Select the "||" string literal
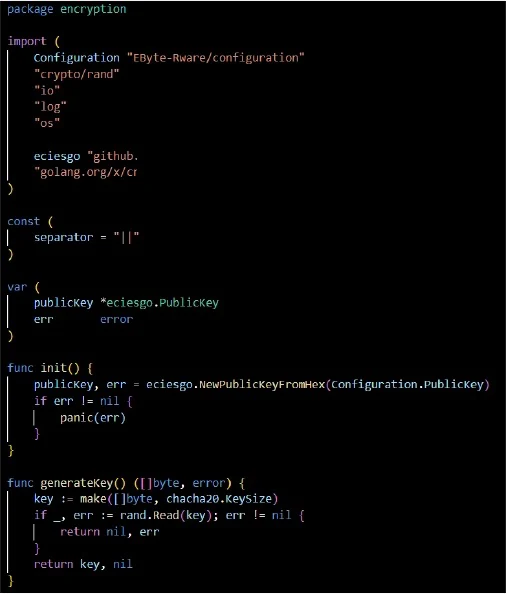 point(126,237)
